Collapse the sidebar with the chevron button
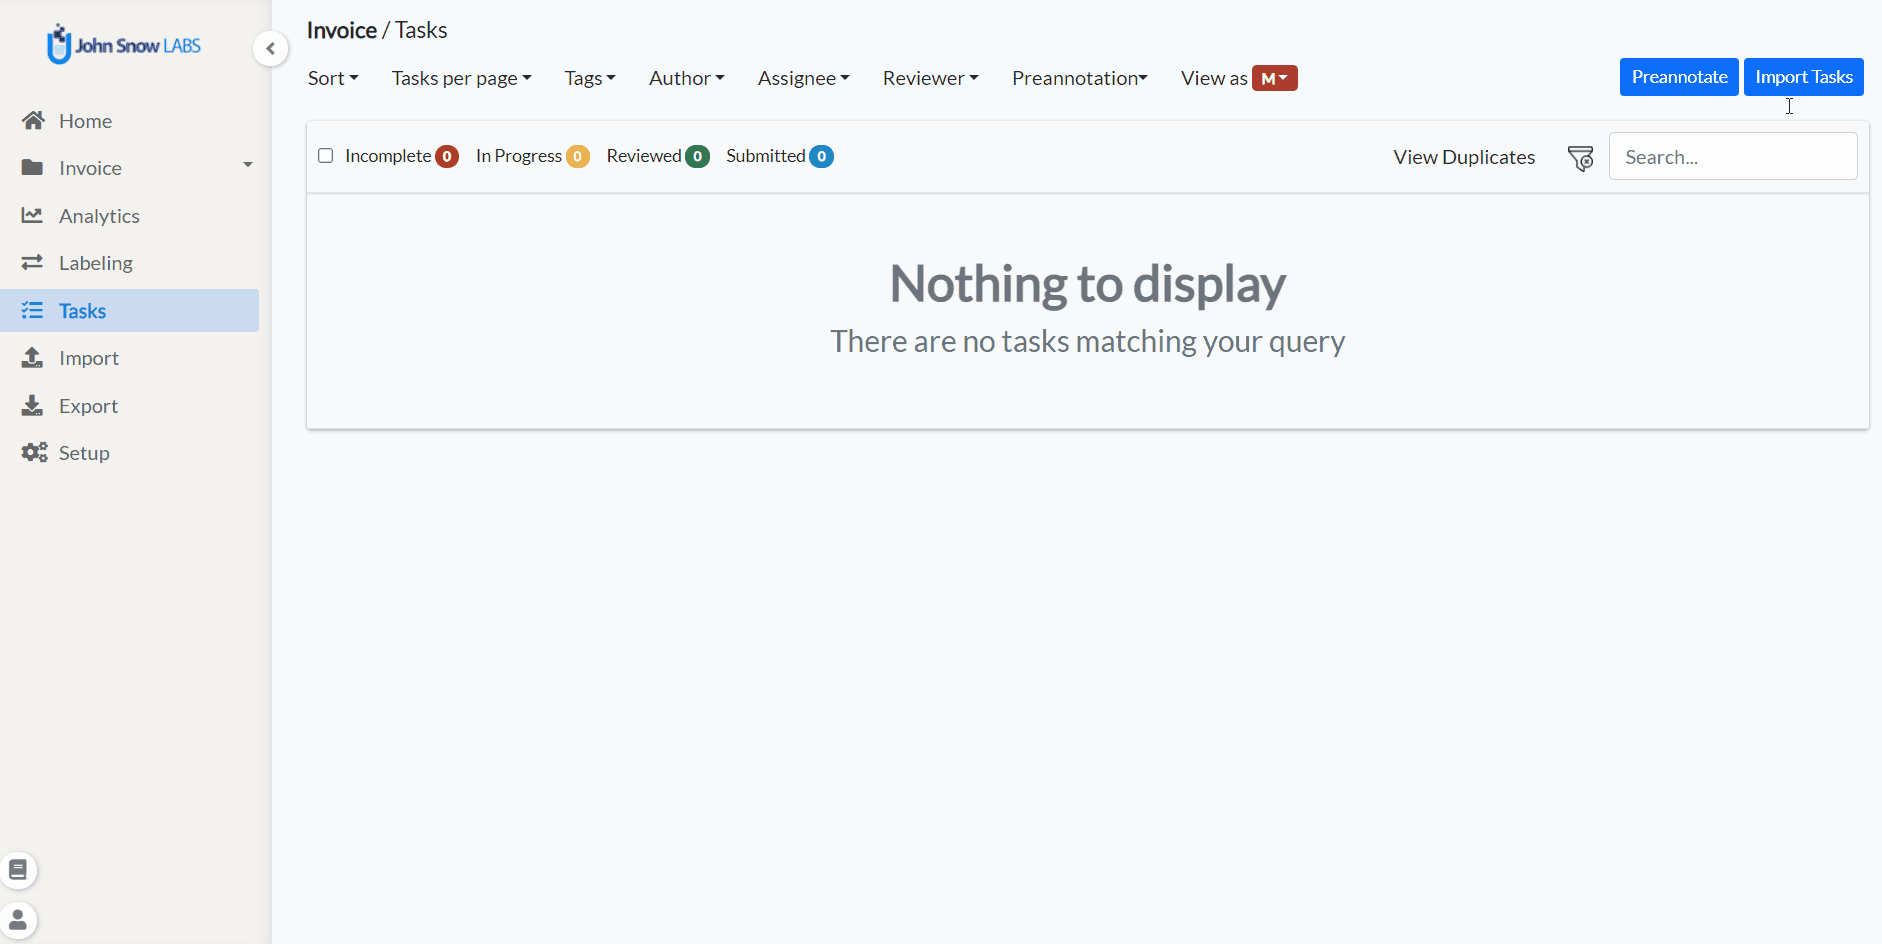 pos(270,48)
